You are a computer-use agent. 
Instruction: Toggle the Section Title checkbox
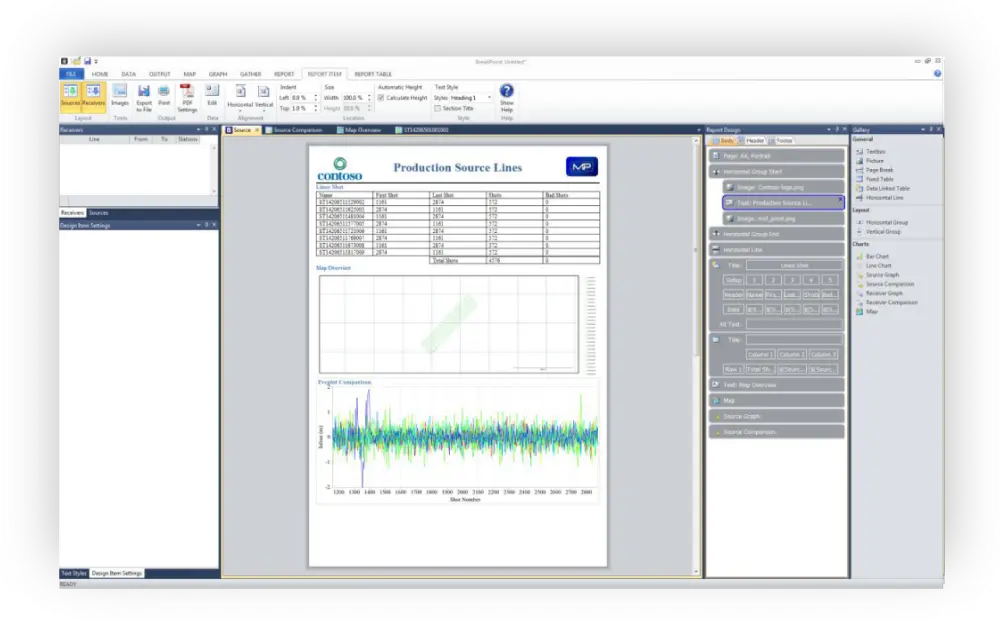438,108
